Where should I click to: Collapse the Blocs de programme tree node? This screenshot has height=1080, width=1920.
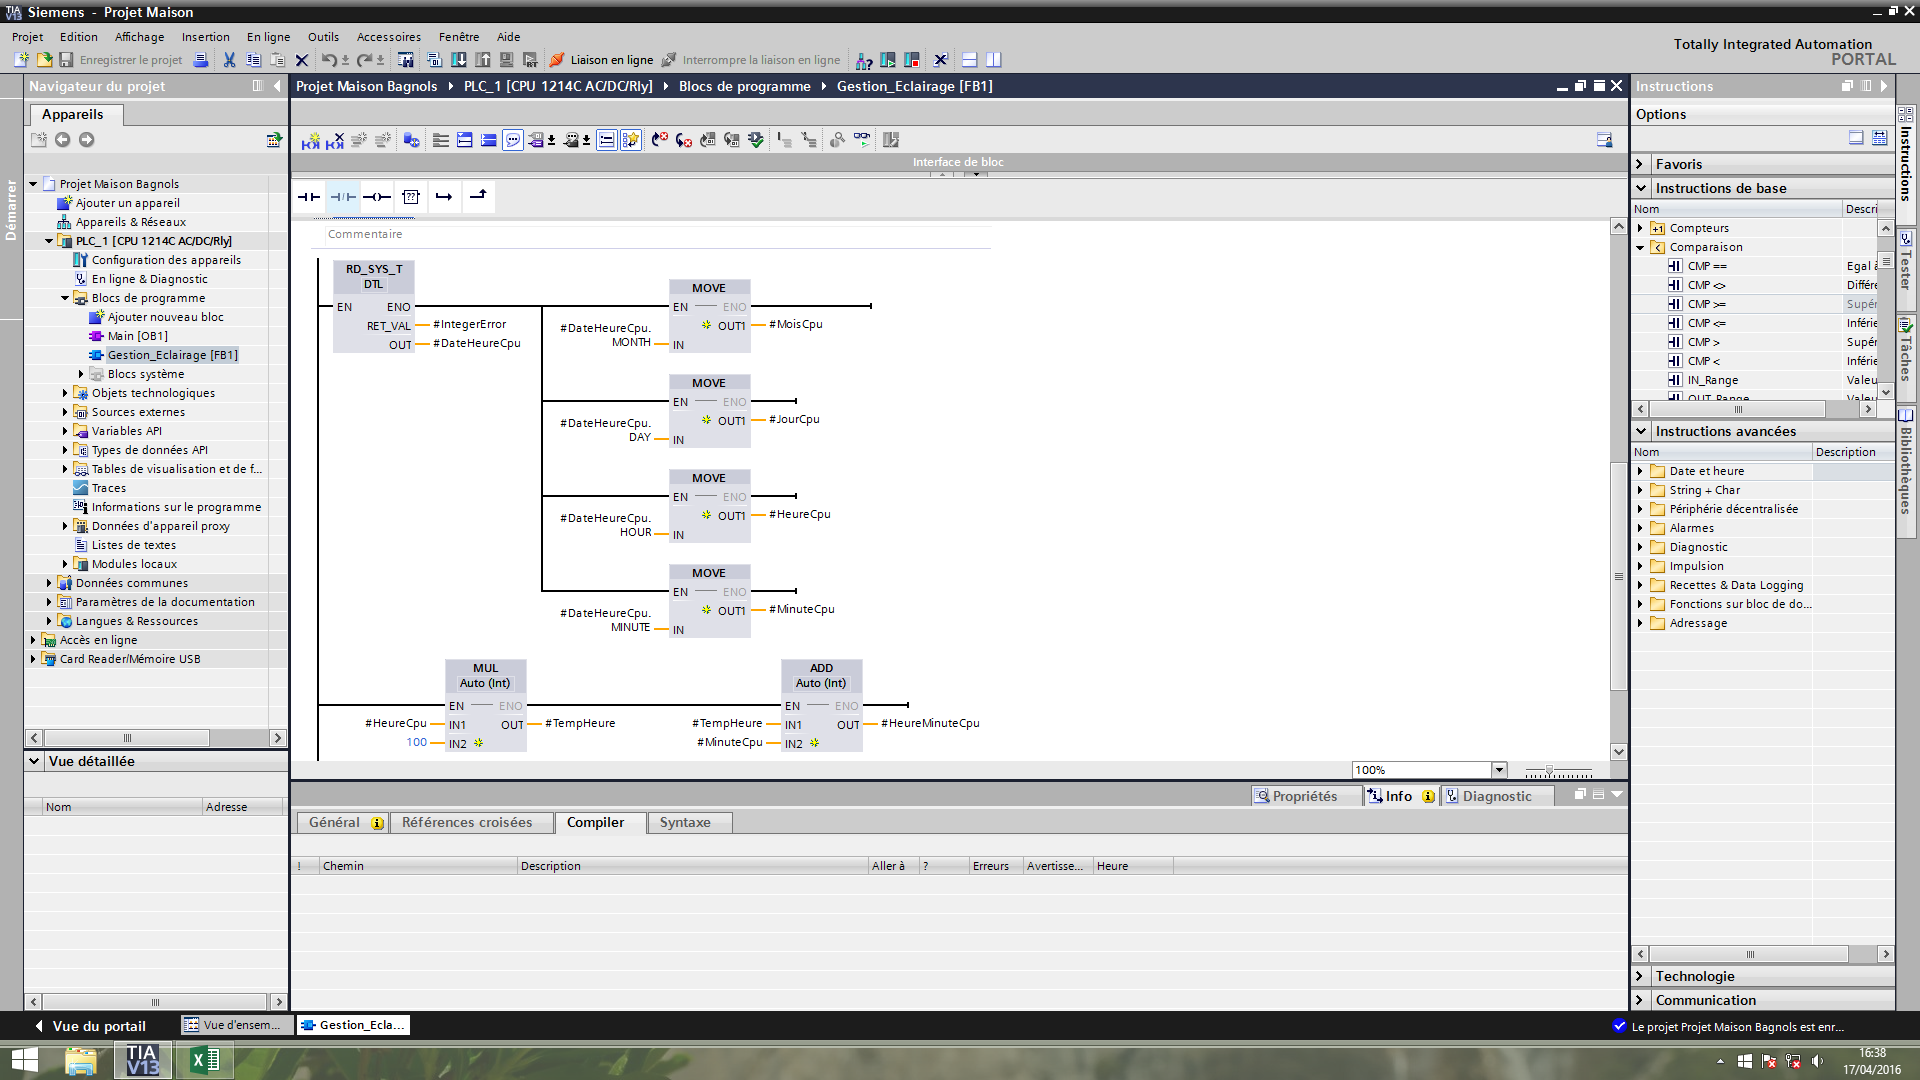coord(65,298)
